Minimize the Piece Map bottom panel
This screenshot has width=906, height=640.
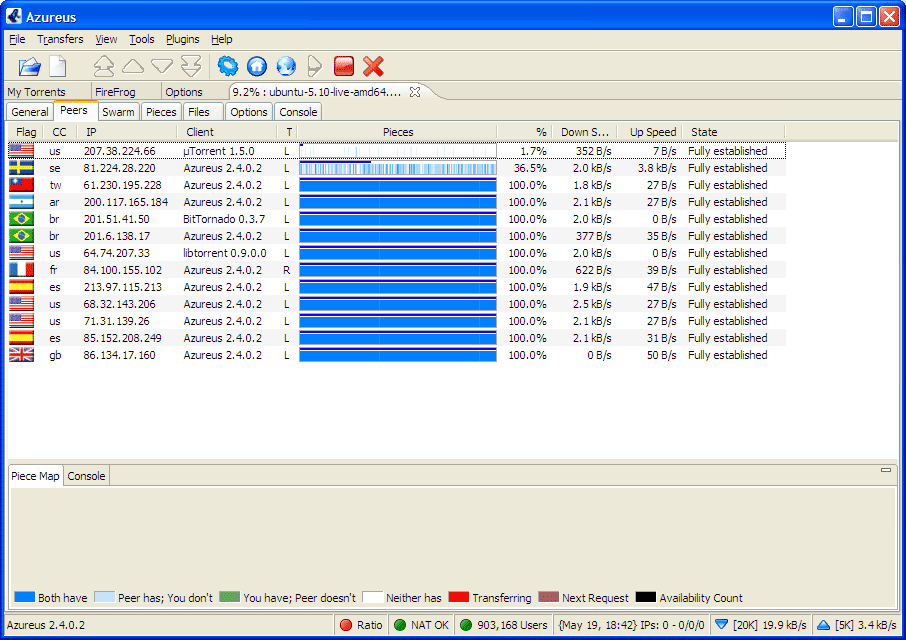(x=886, y=470)
